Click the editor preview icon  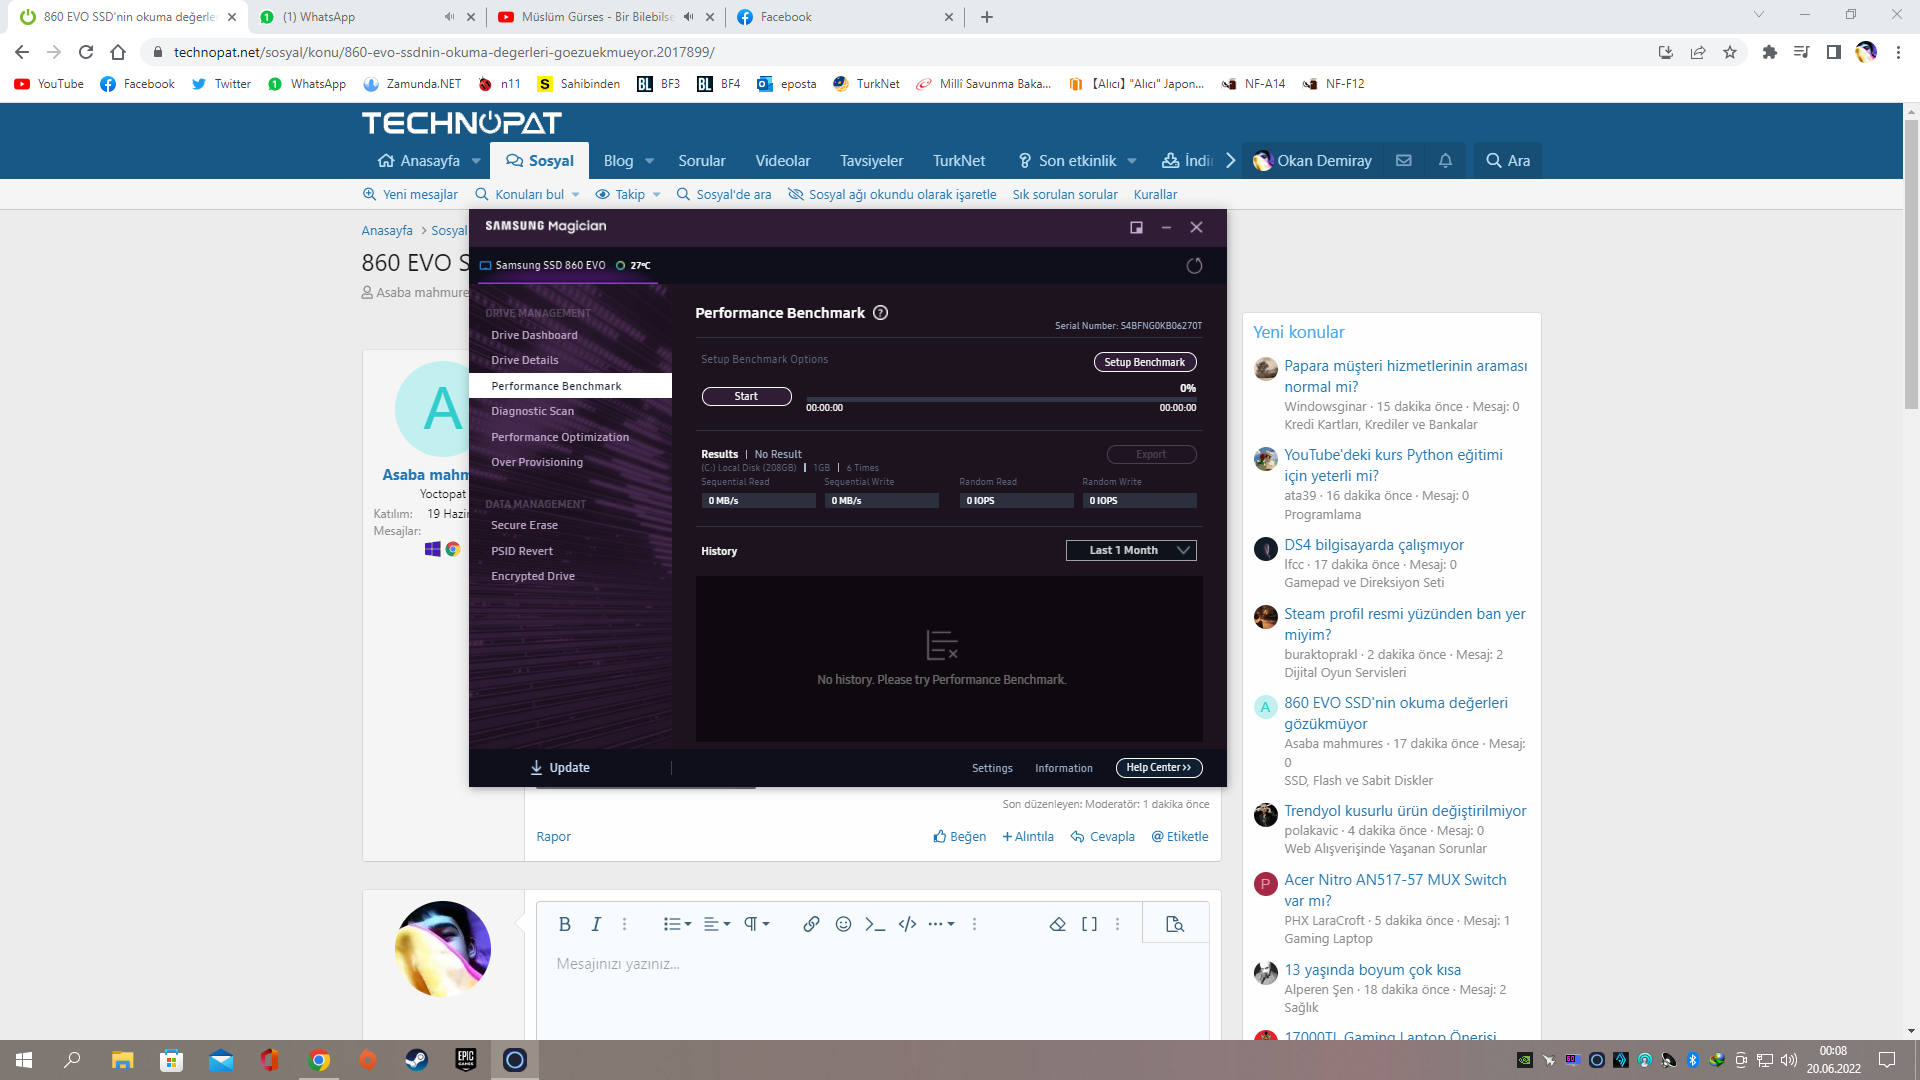click(1175, 924)
